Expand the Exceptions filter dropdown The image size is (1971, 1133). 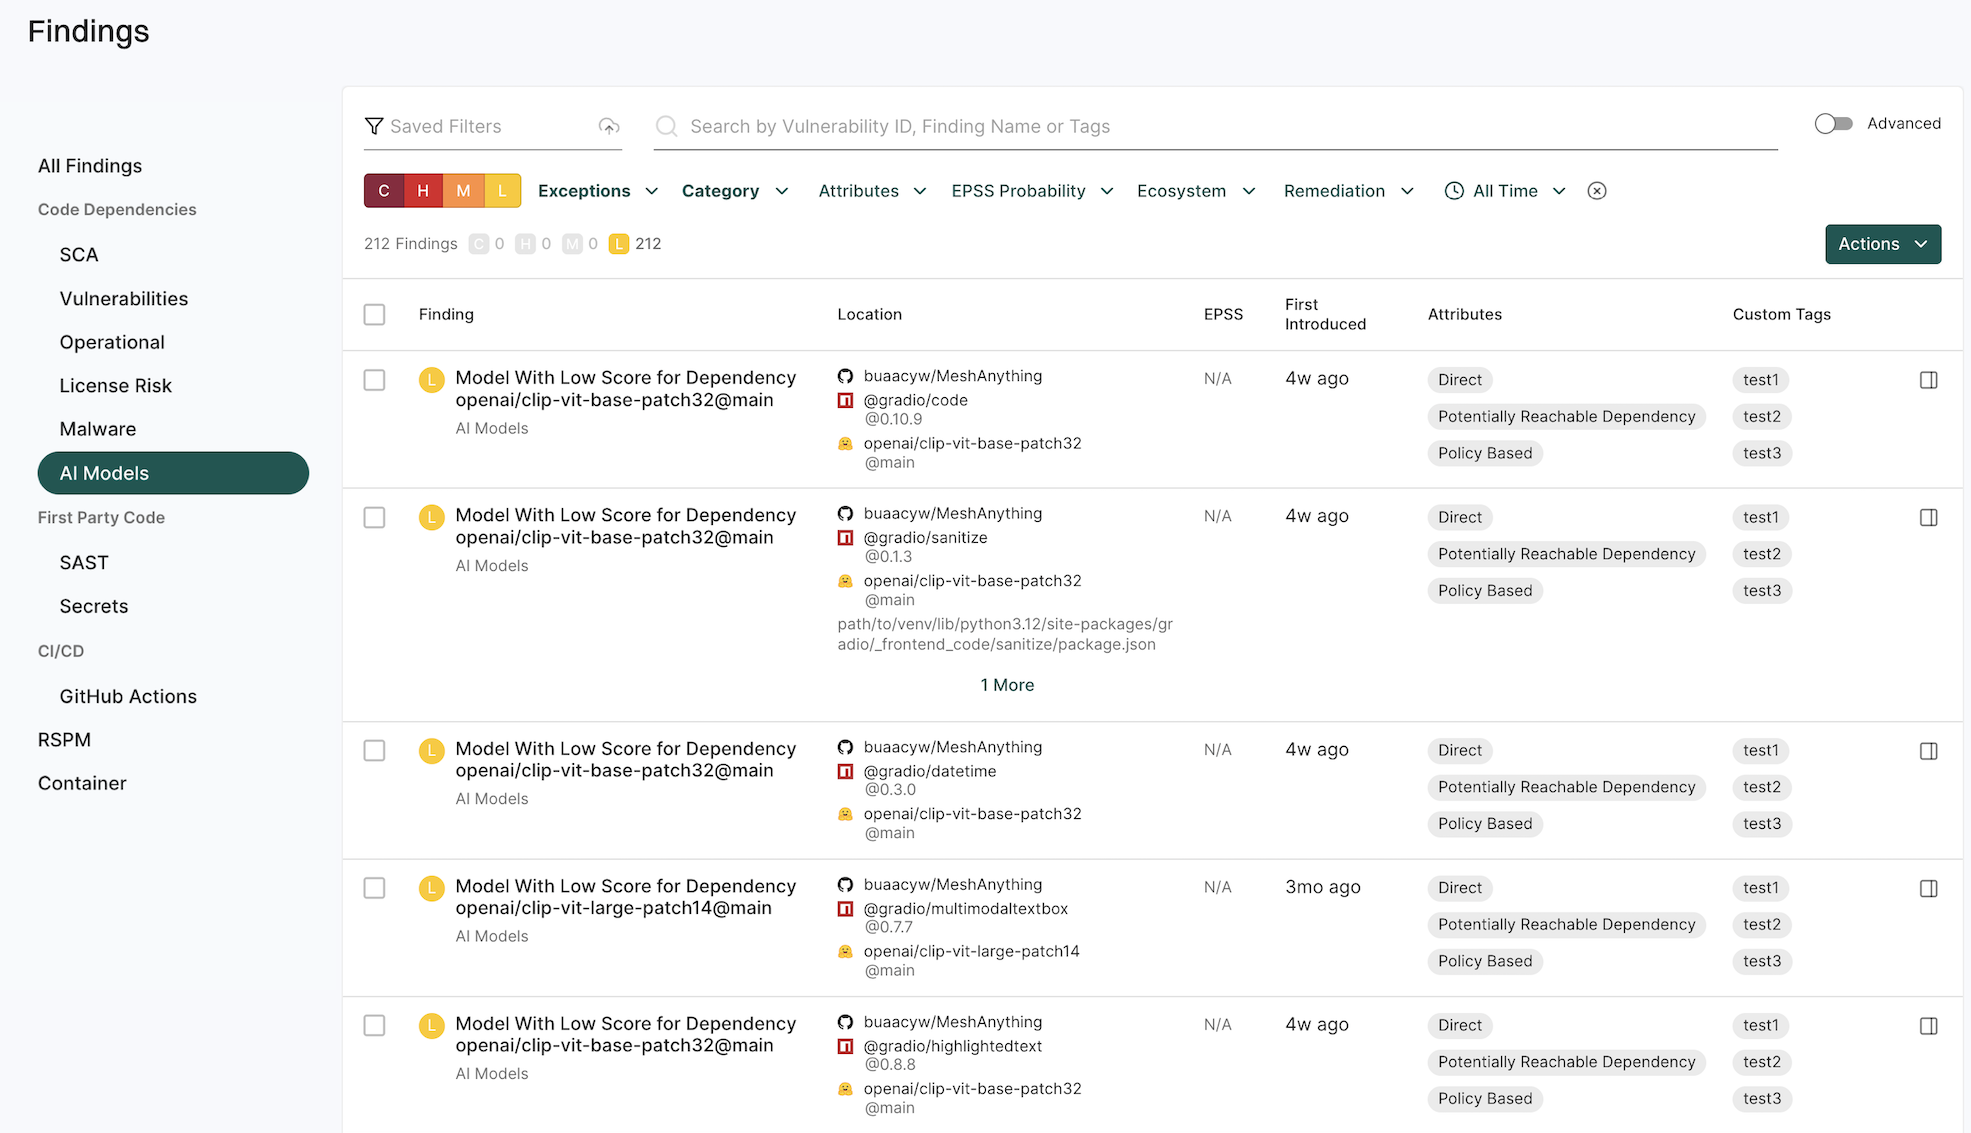click(597, 191)
